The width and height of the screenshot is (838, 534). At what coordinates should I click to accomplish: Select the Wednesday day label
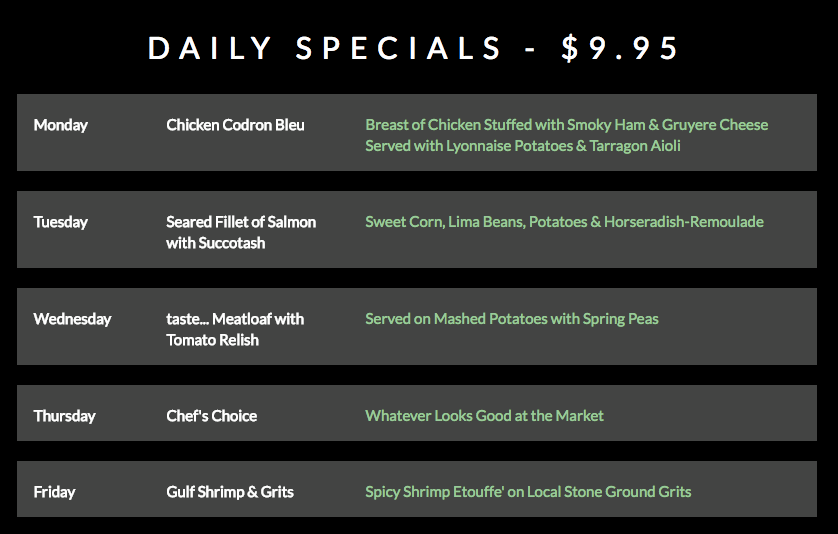(72, 319)
